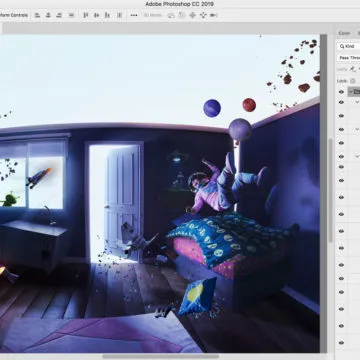Click the red planet in the artwork

[x=249, y=105]
